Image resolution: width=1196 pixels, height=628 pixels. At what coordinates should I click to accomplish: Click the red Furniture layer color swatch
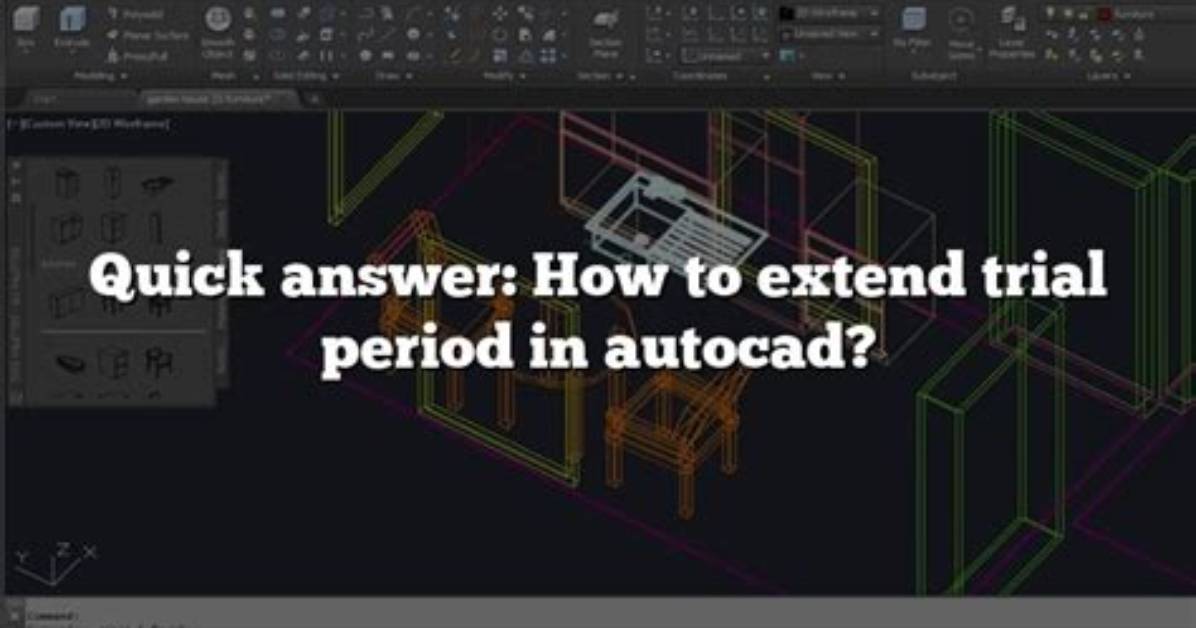click(x=1104, y=14)
